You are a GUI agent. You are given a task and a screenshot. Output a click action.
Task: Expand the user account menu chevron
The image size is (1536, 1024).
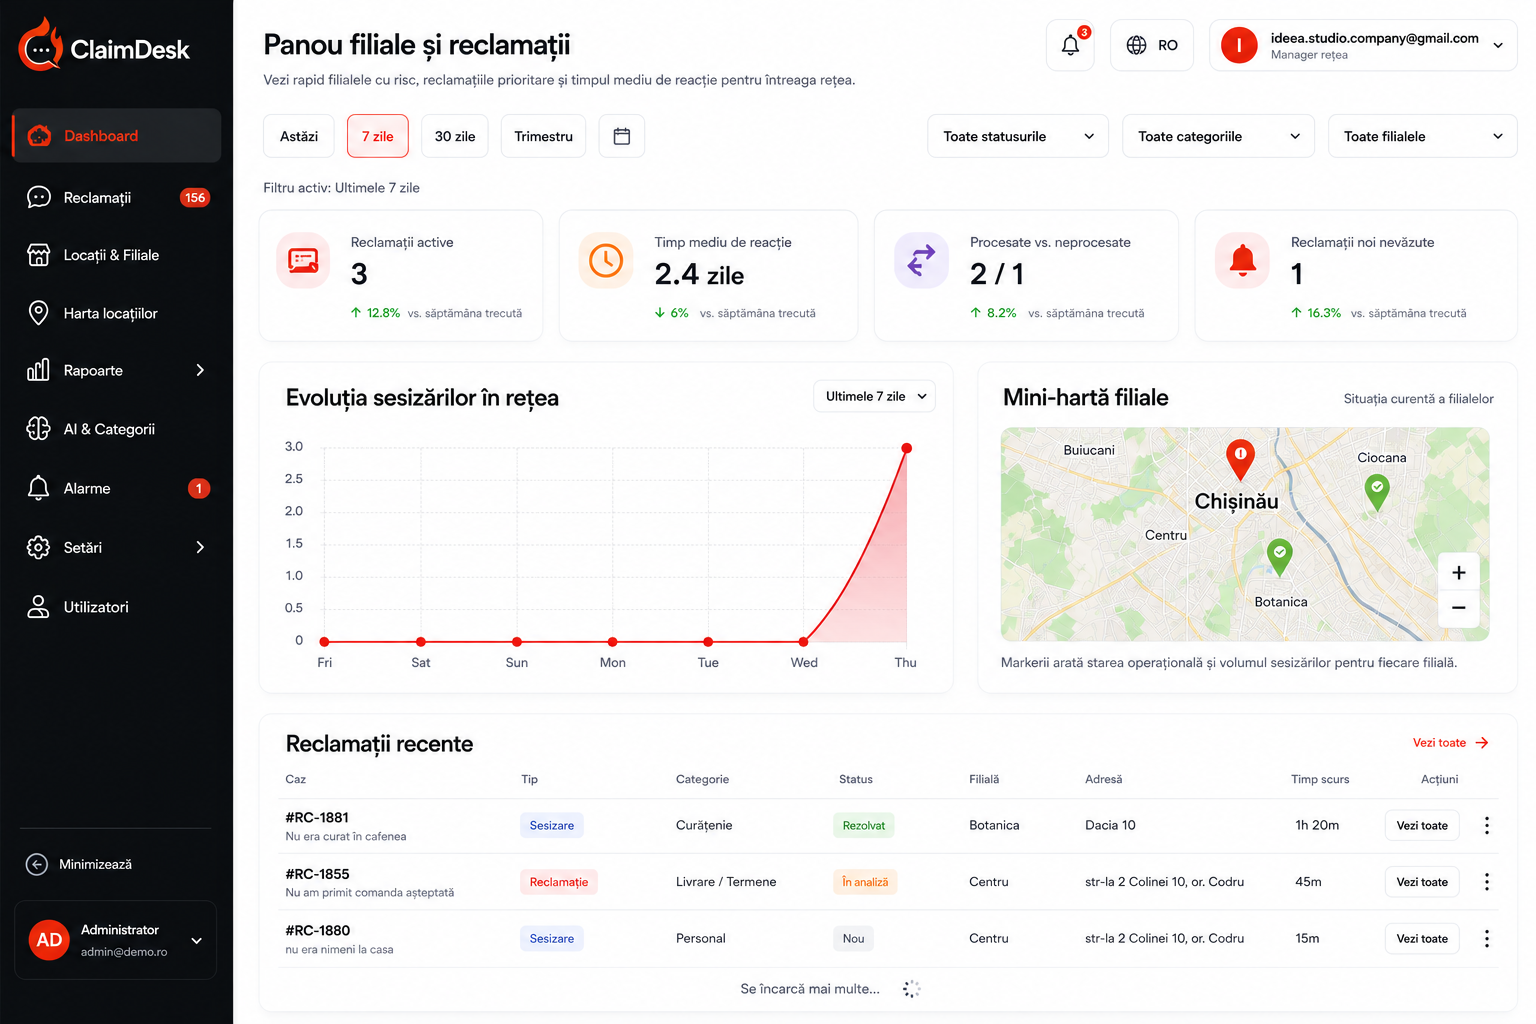pyautogui.click(x=1498, y=45)
